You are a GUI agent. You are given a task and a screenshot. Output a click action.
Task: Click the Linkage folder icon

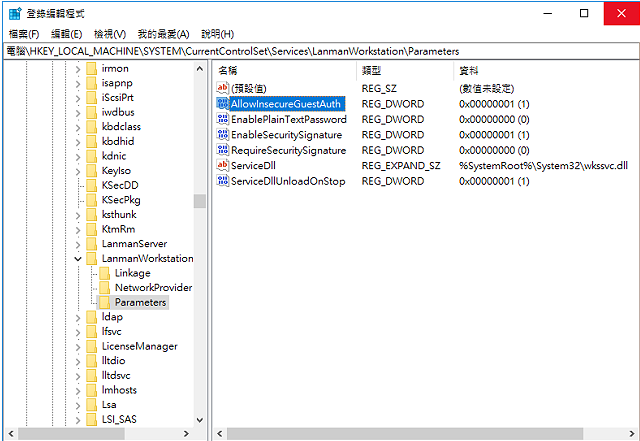pyautogui.click(x=105, y=273)
